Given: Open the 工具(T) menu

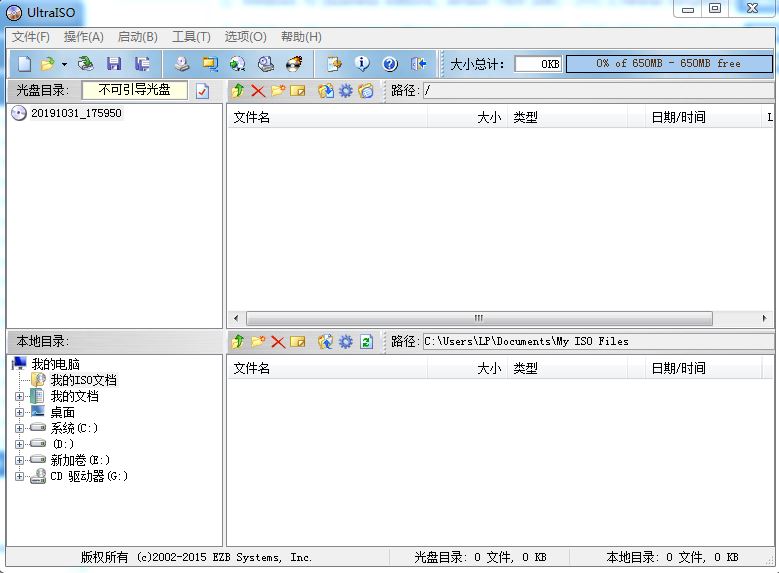Looking at the screenshot, I should [191, 37].
